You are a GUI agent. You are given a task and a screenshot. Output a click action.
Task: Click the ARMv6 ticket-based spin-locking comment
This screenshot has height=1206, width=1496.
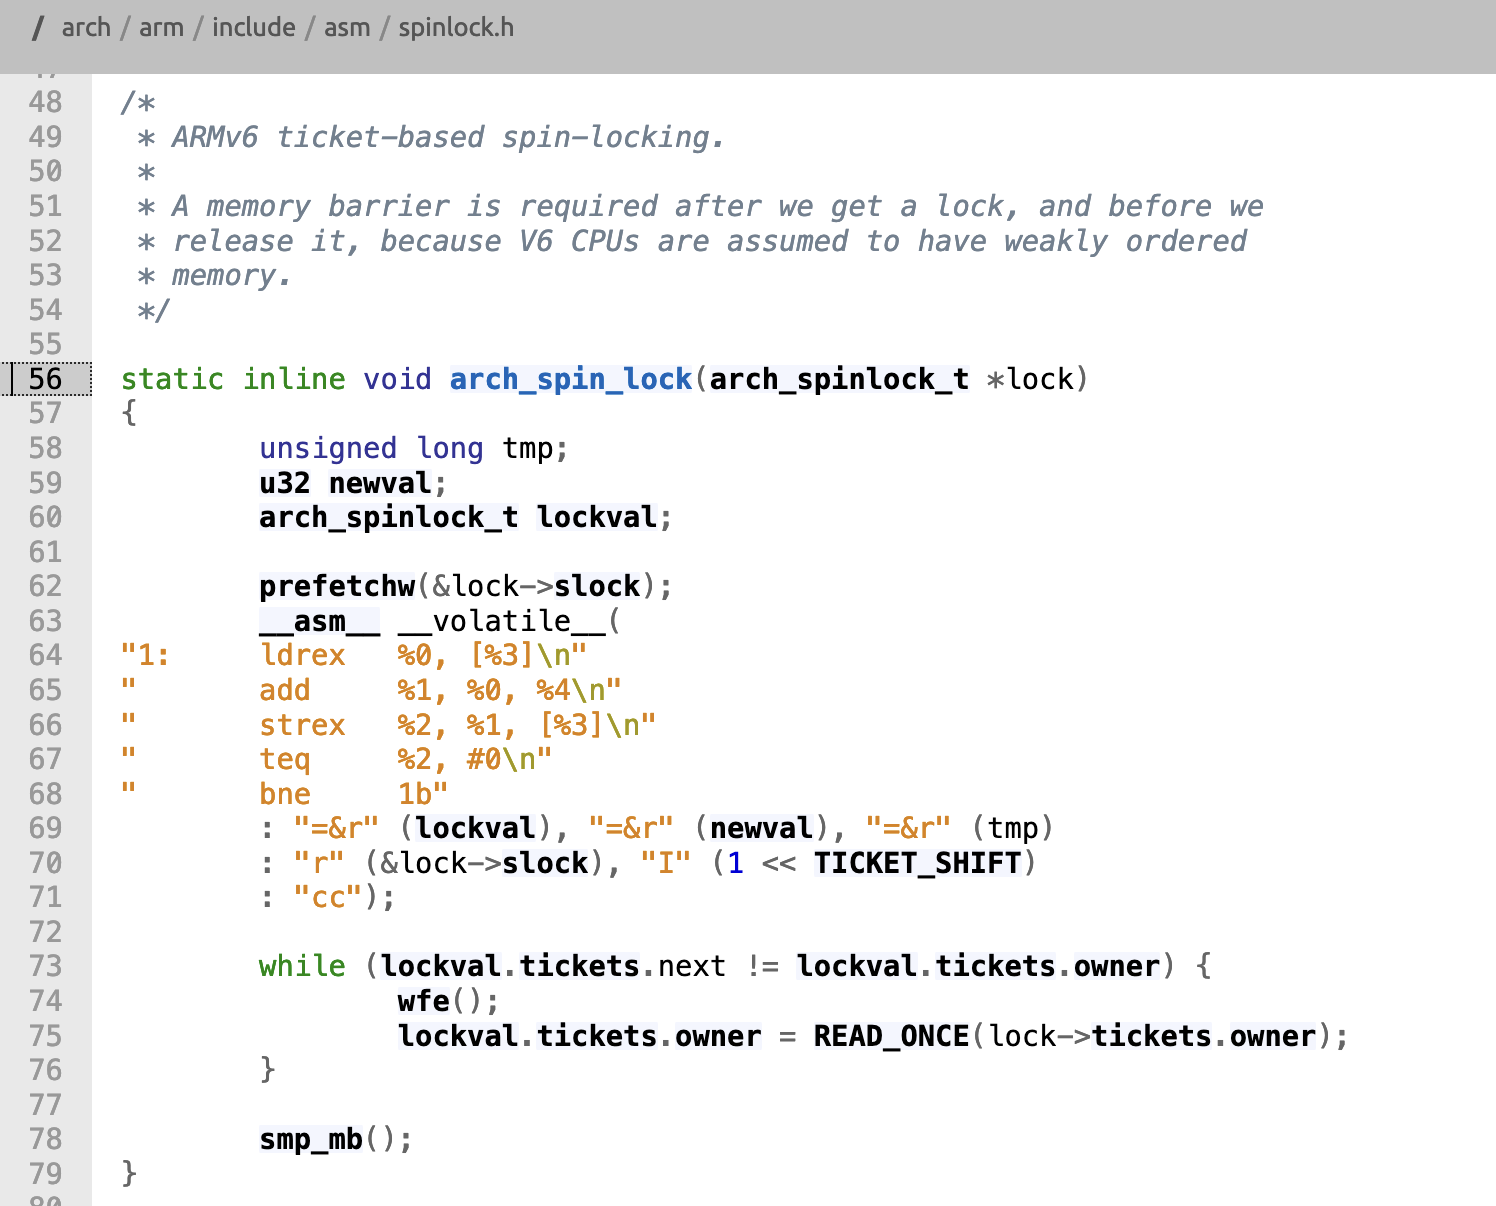click(x=448, y=137)
